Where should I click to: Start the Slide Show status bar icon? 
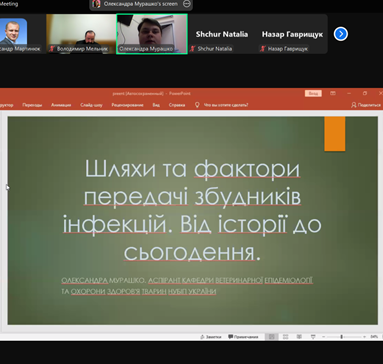pyautogui.click(x=313, y=337)
